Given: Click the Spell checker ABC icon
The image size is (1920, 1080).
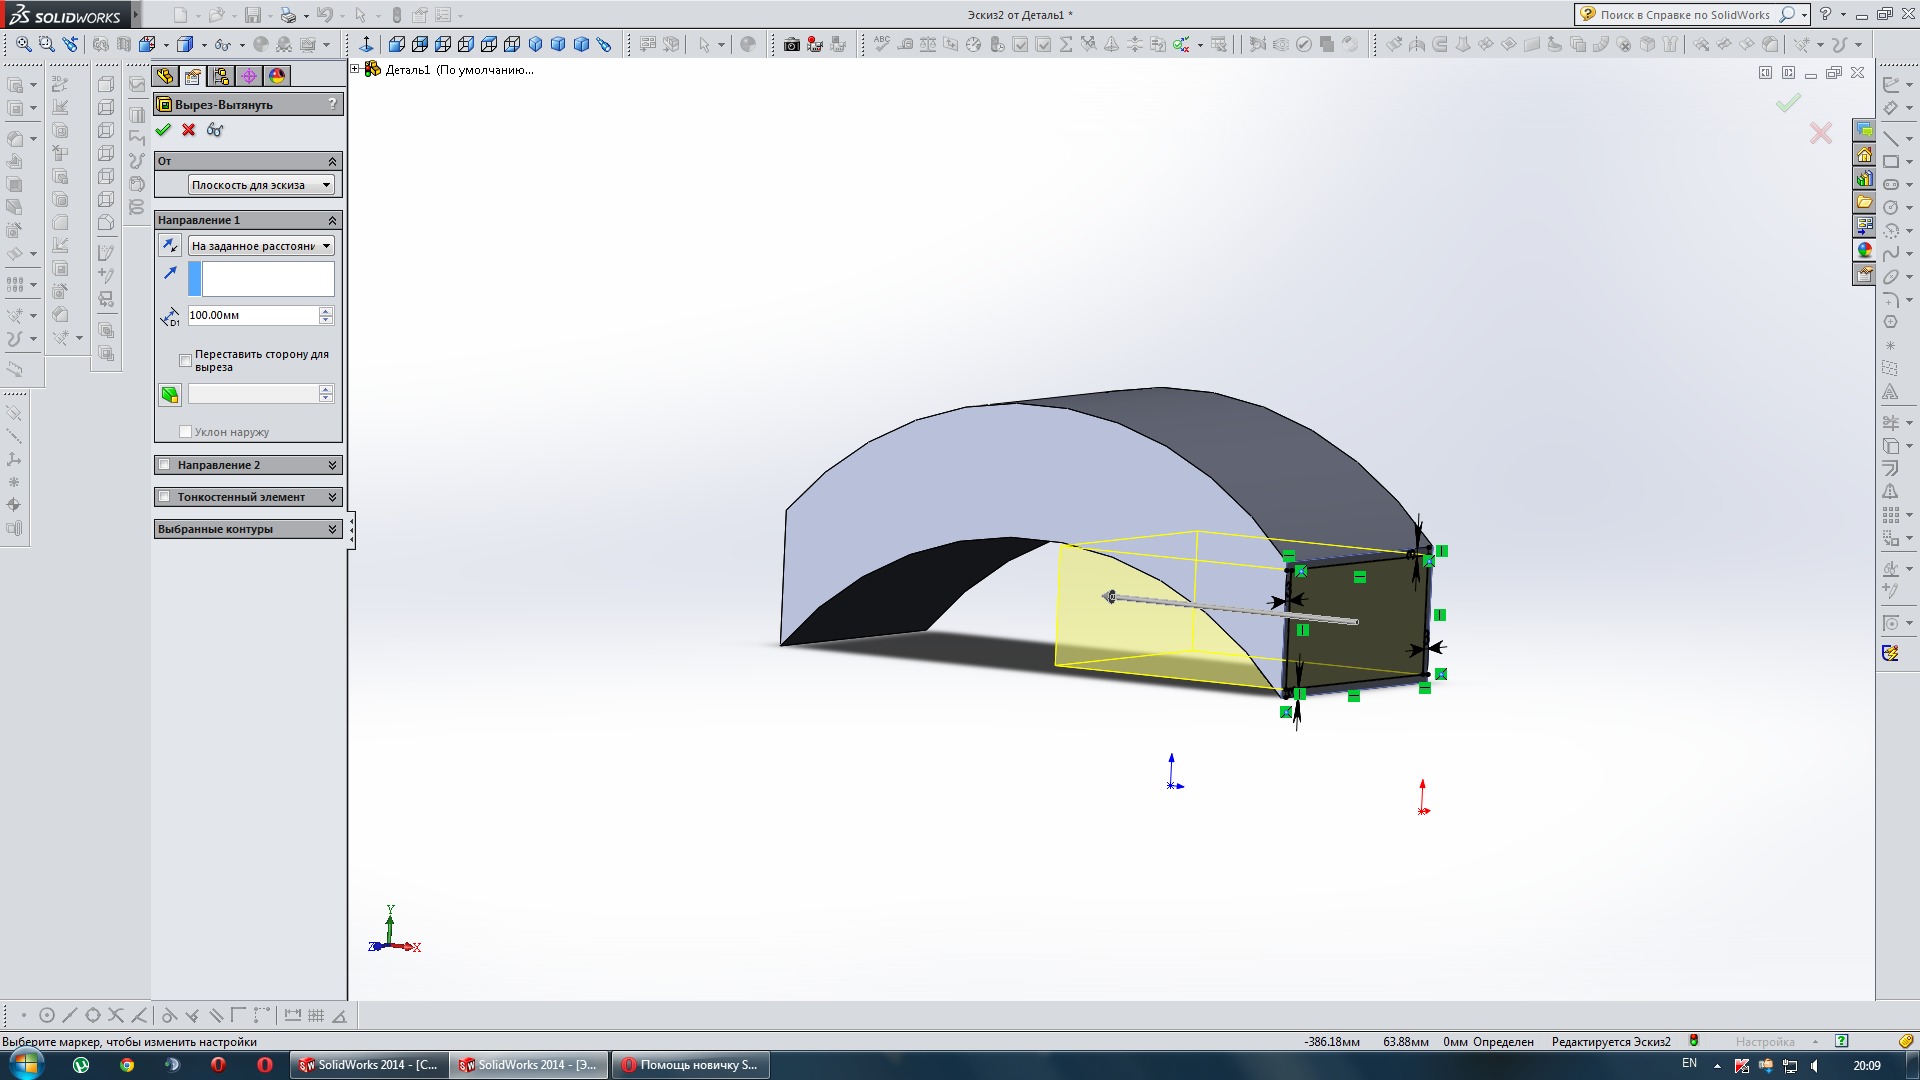Looking at the screenshot, I should (x=881, y=44).
